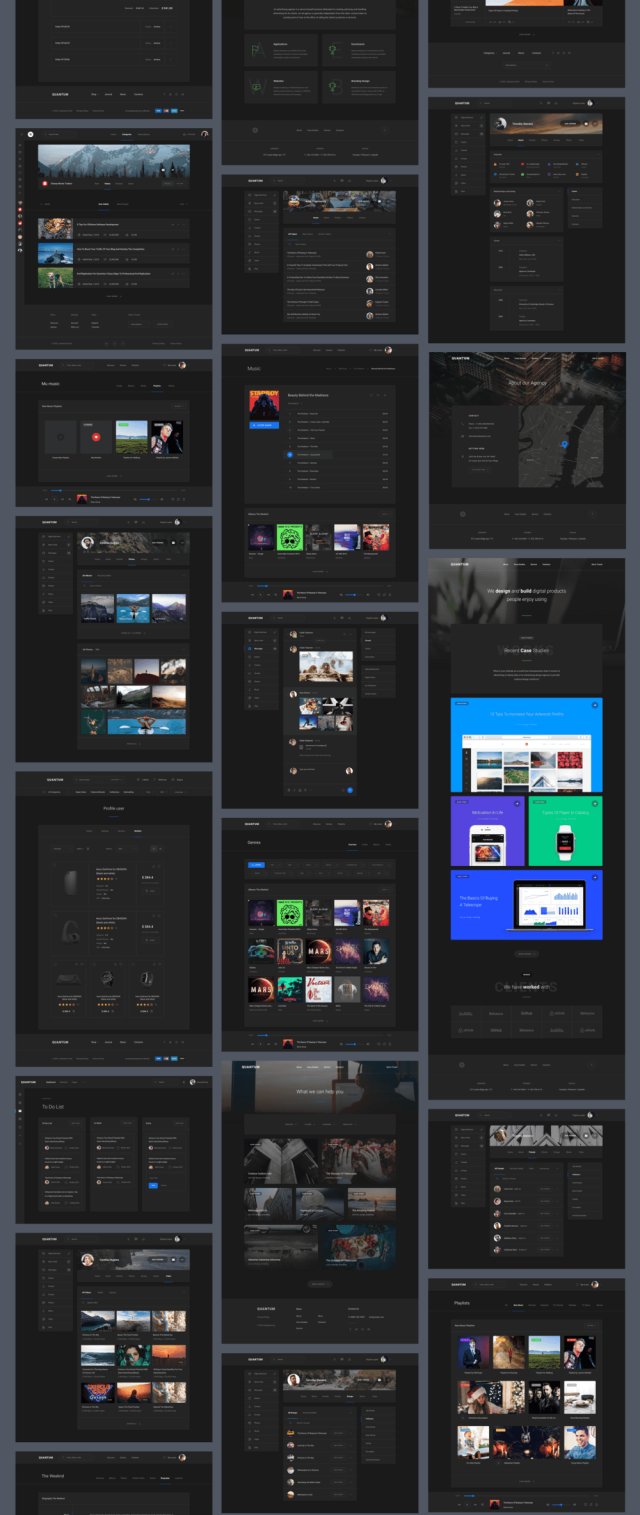Click the blue location pin on the agency map
Screen dimensions: 640x1515
565,442
